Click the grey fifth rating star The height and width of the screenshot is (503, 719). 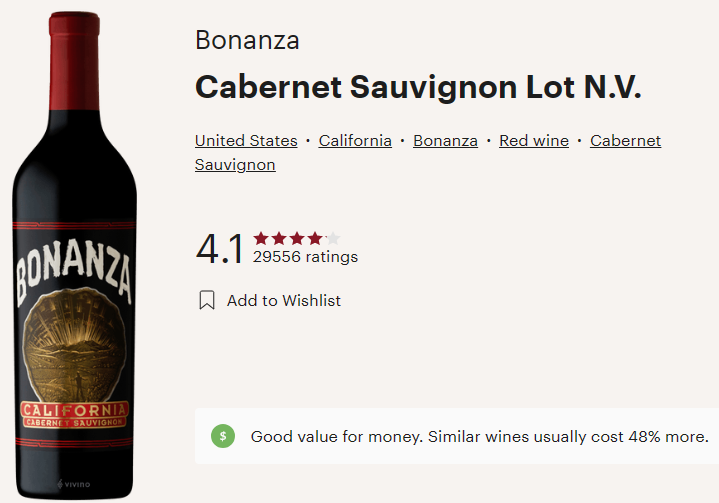[333, 238]
